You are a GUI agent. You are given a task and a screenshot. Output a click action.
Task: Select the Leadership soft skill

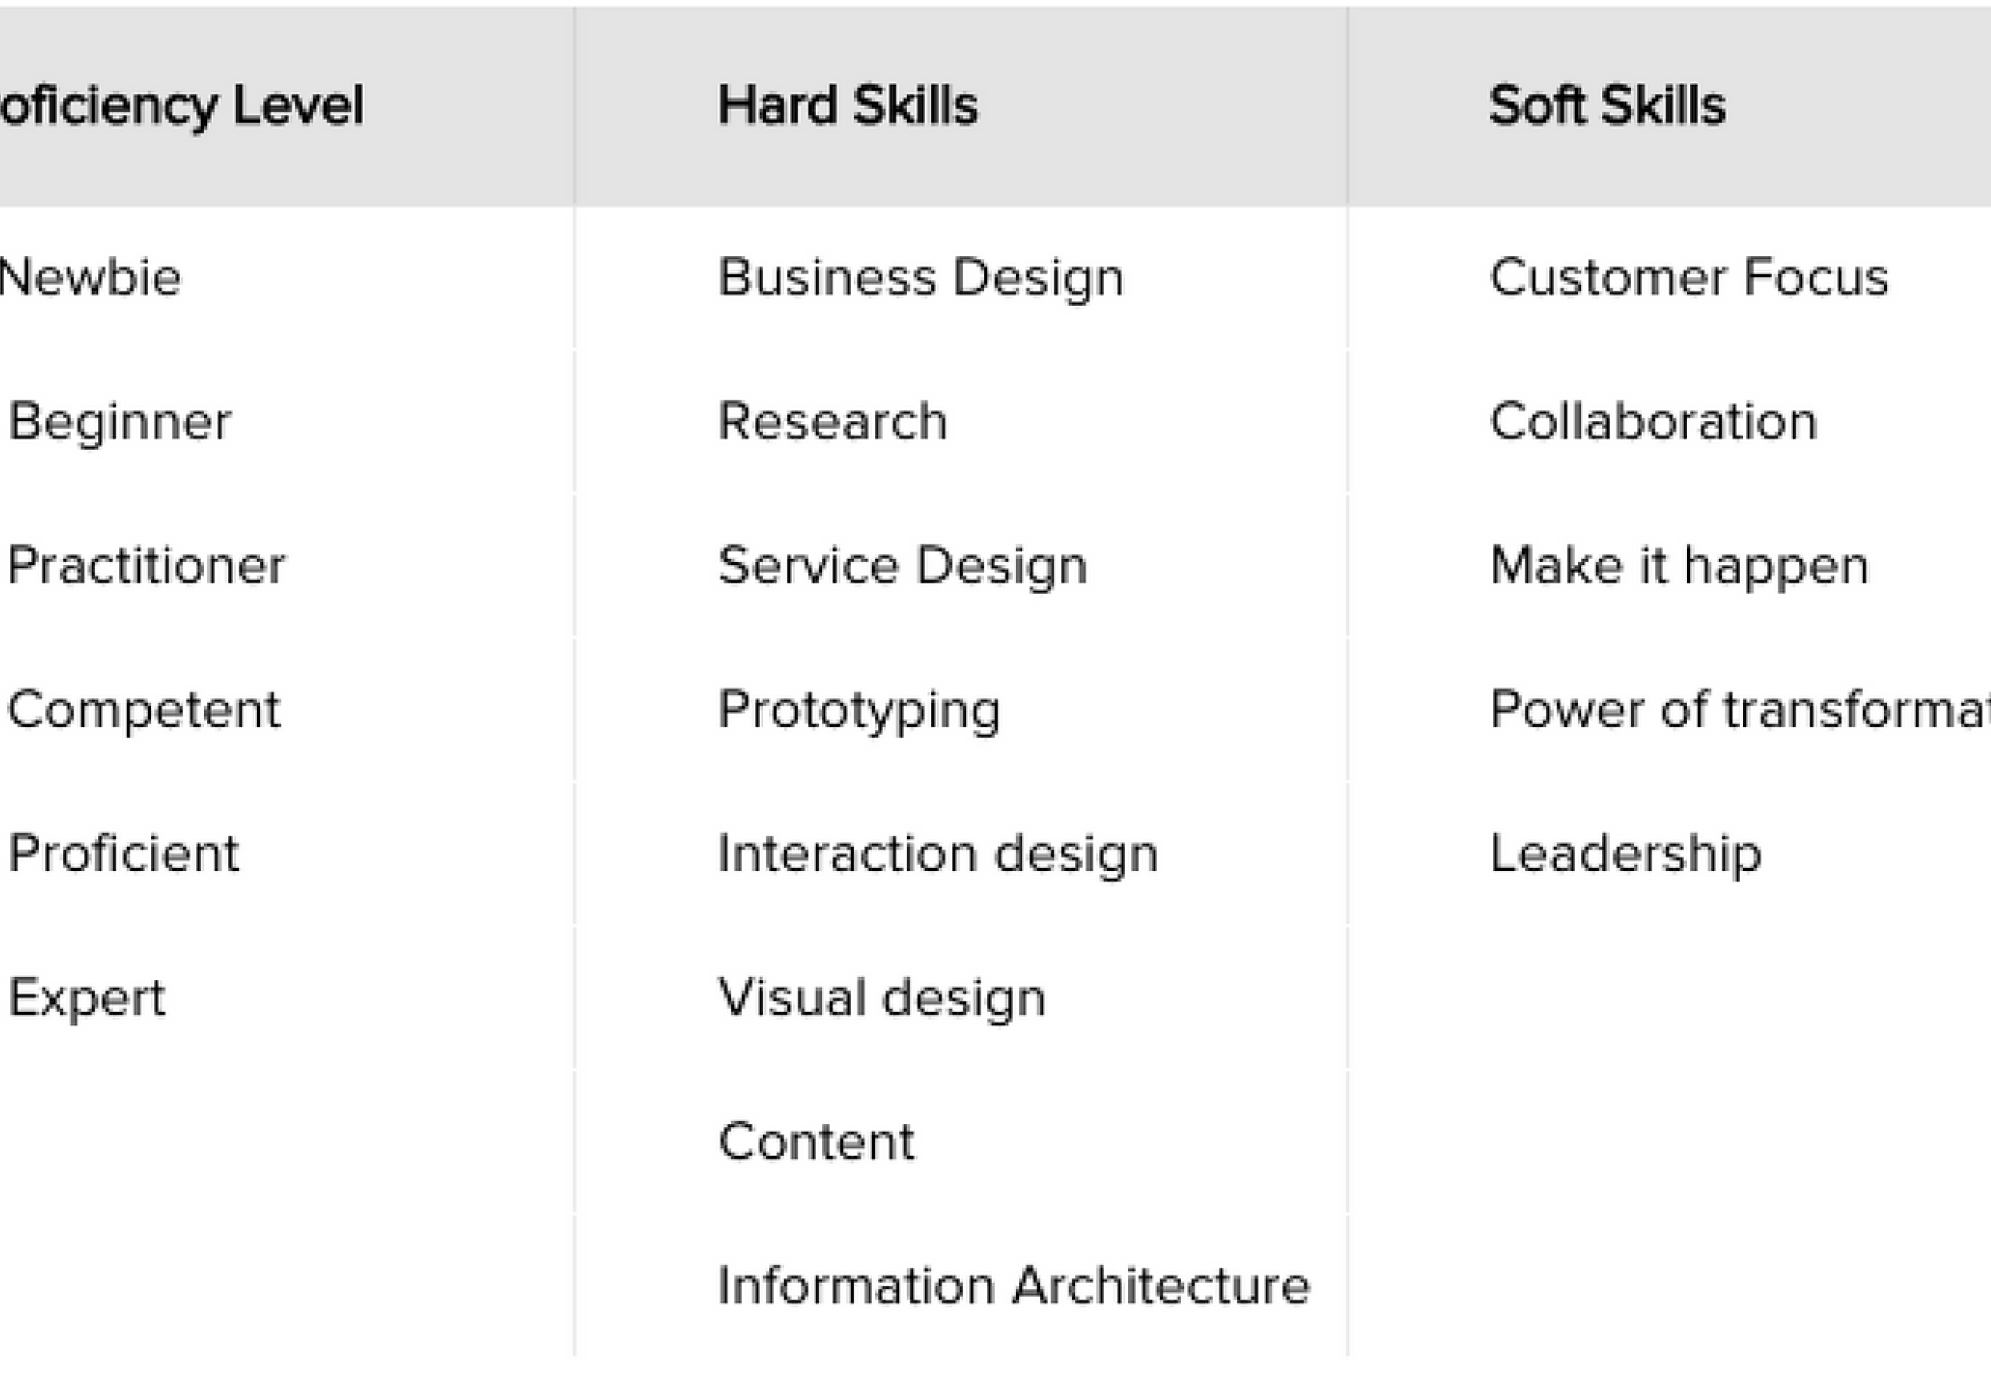coord(1625,853)
